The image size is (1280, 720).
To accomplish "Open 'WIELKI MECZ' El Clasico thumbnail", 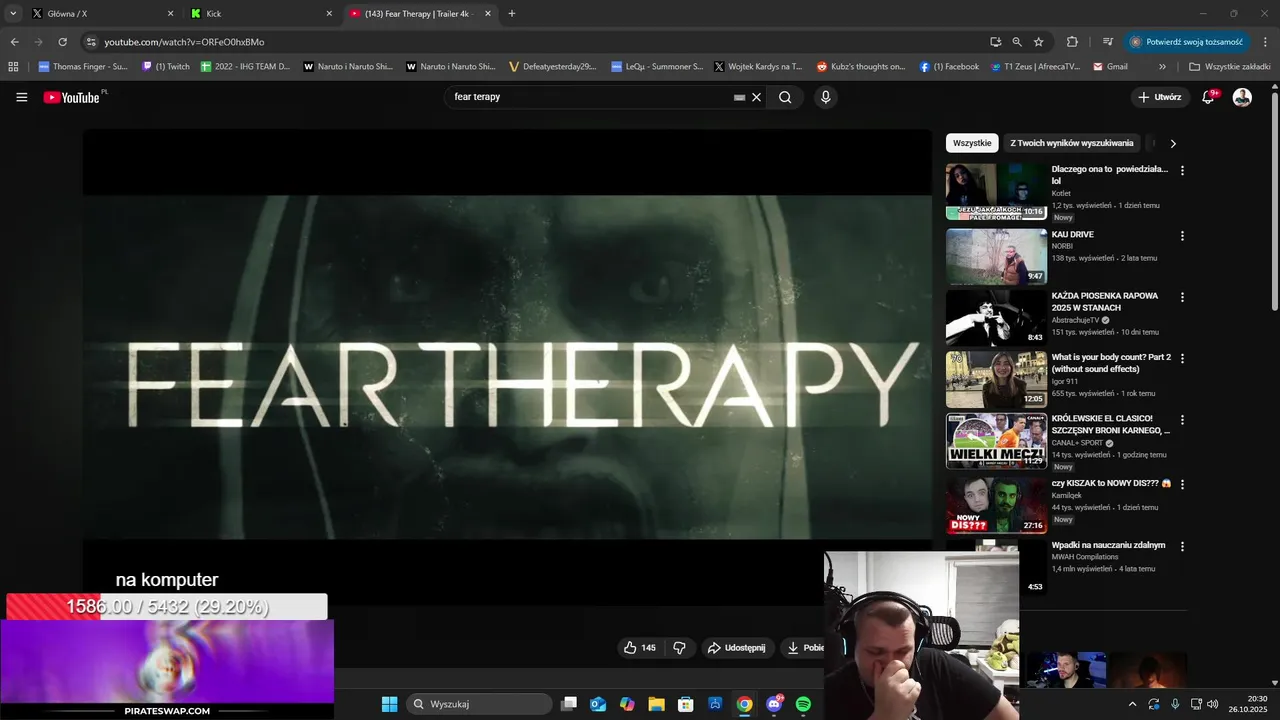I will 996,441.
